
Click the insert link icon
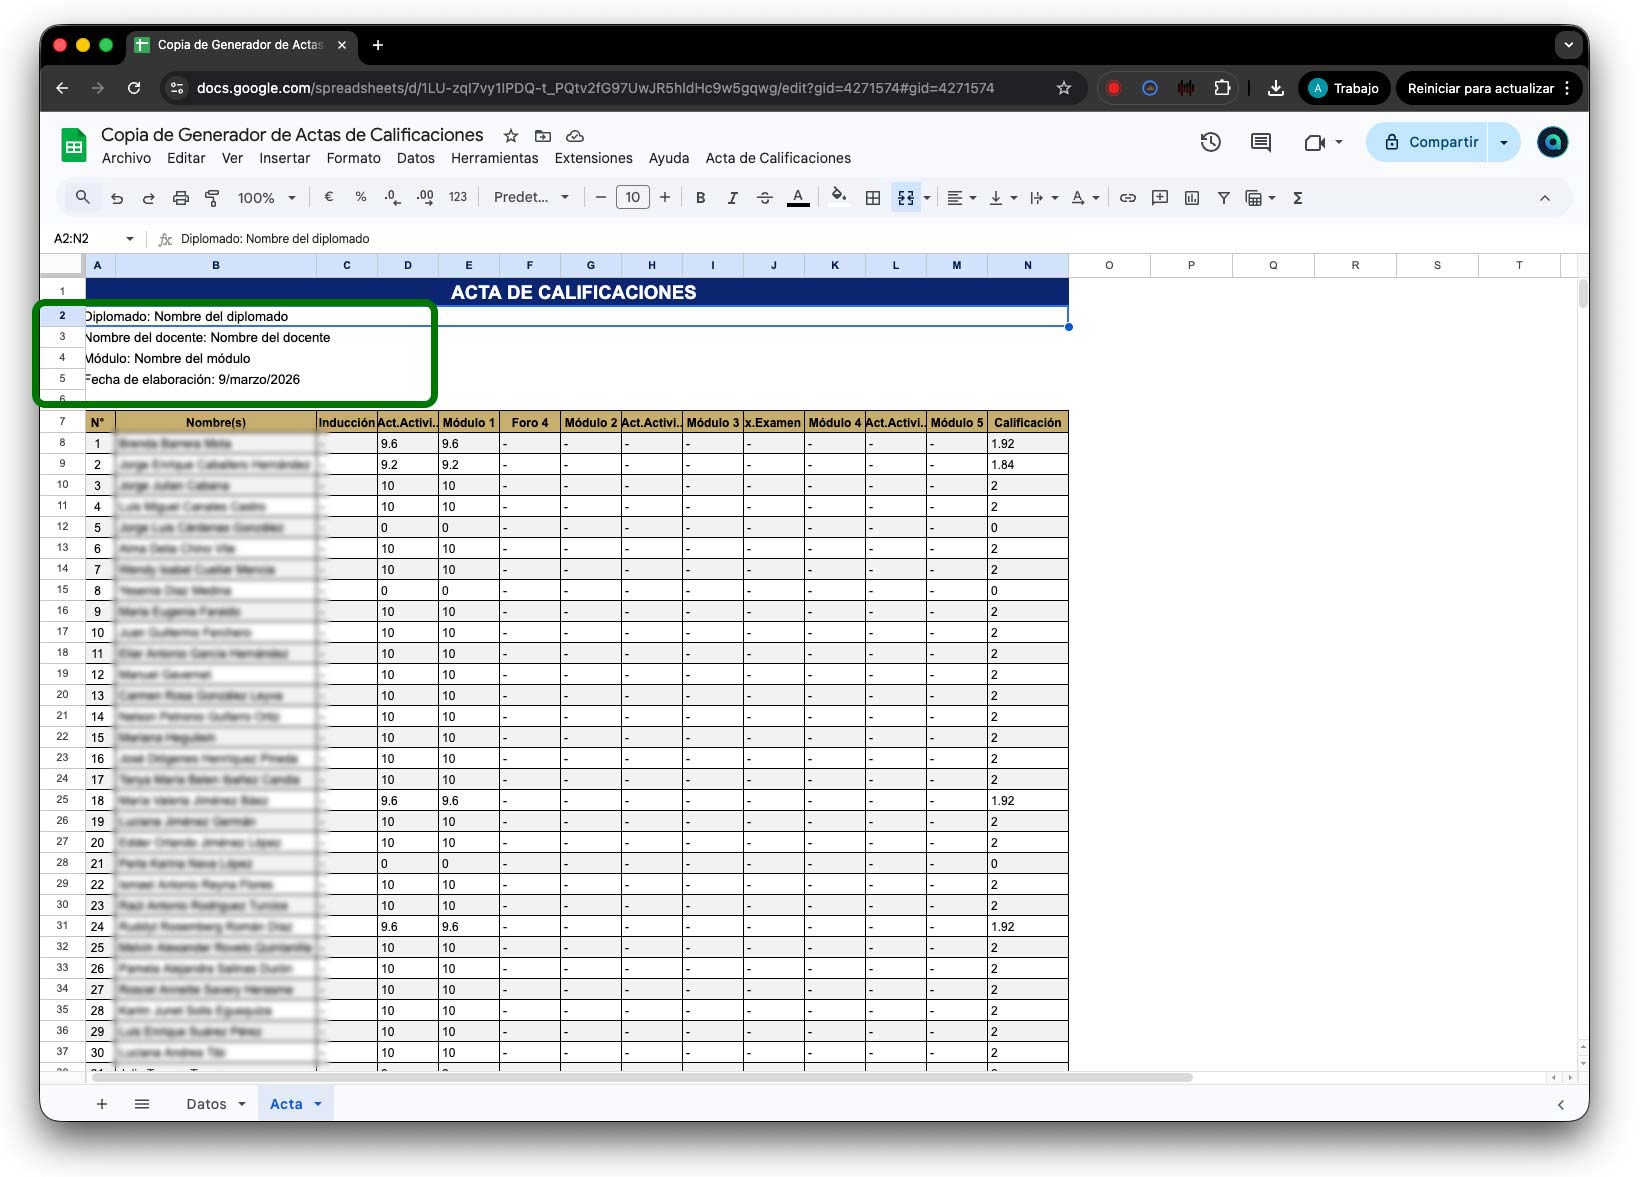coord(1127,198)
